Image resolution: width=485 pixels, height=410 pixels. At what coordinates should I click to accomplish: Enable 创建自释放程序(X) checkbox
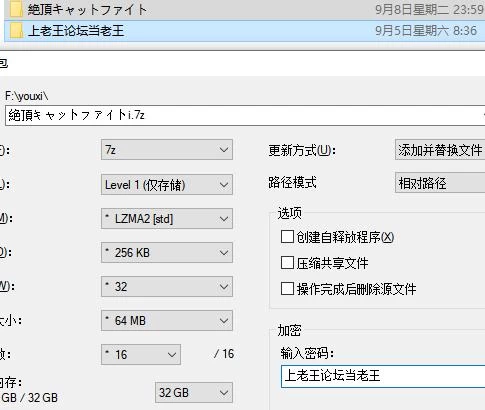click(x=287, y=237)
